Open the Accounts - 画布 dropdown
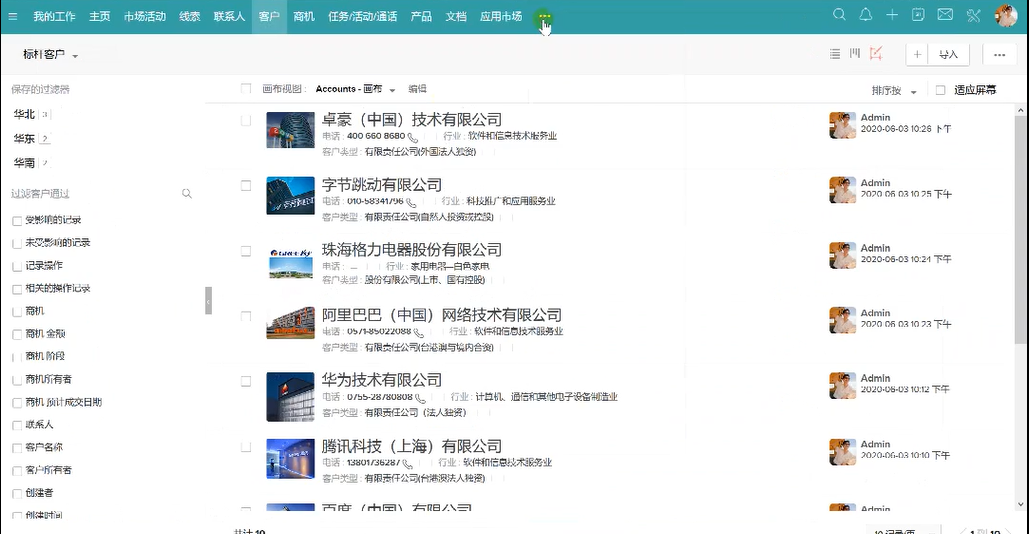 355,90
